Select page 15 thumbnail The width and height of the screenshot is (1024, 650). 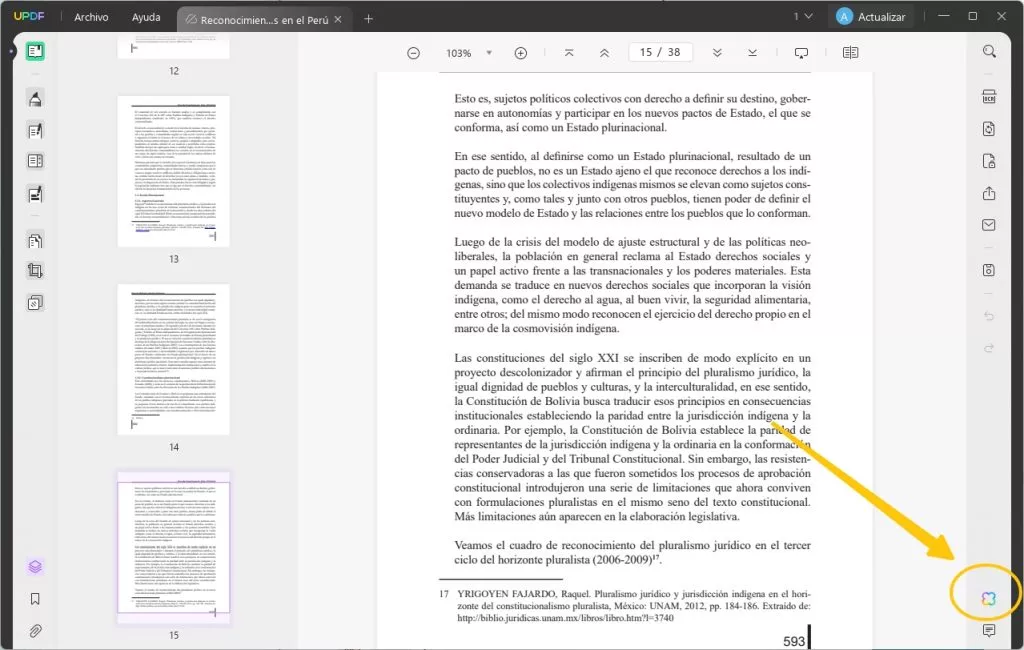tap(174, 547)
